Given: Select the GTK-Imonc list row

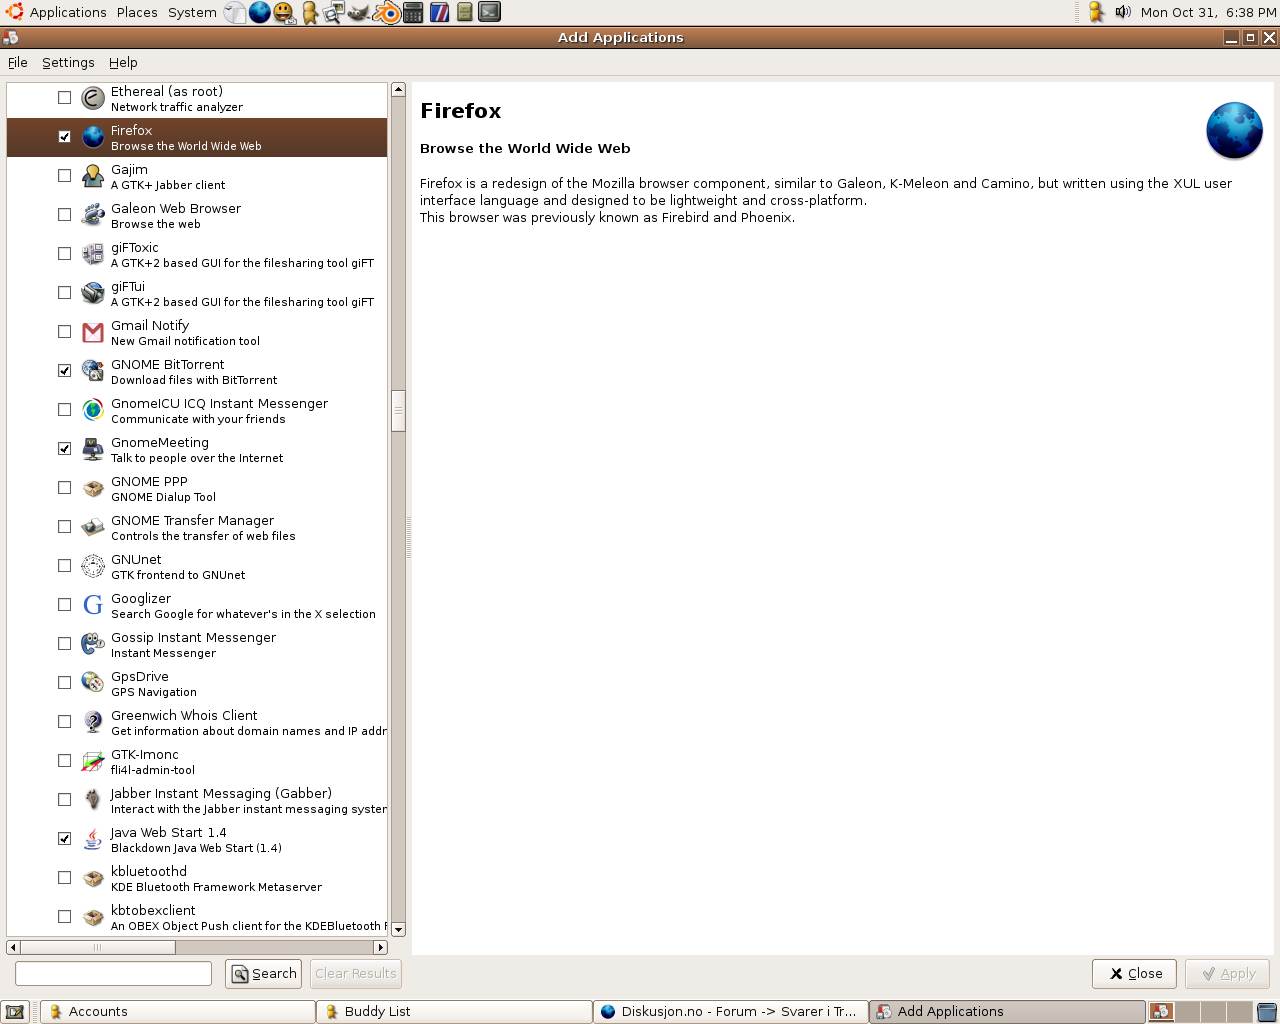Looking at the screenshot, I should pos(197,761).
